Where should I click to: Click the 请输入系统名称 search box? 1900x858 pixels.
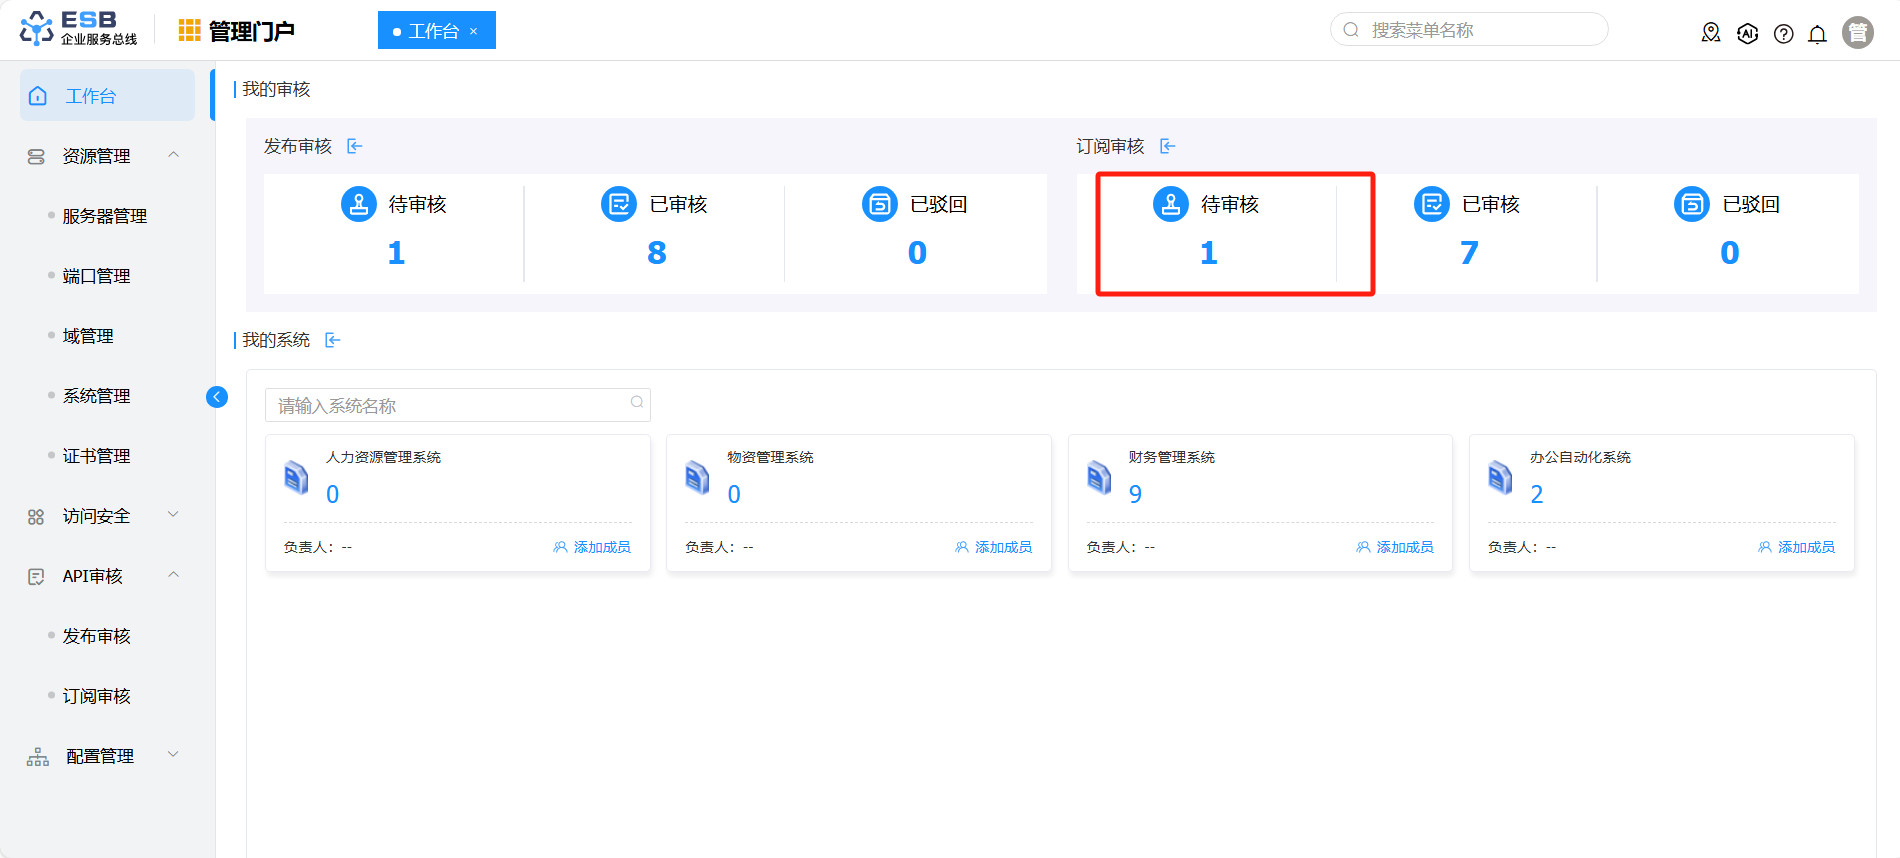click(x=450, y=406)
